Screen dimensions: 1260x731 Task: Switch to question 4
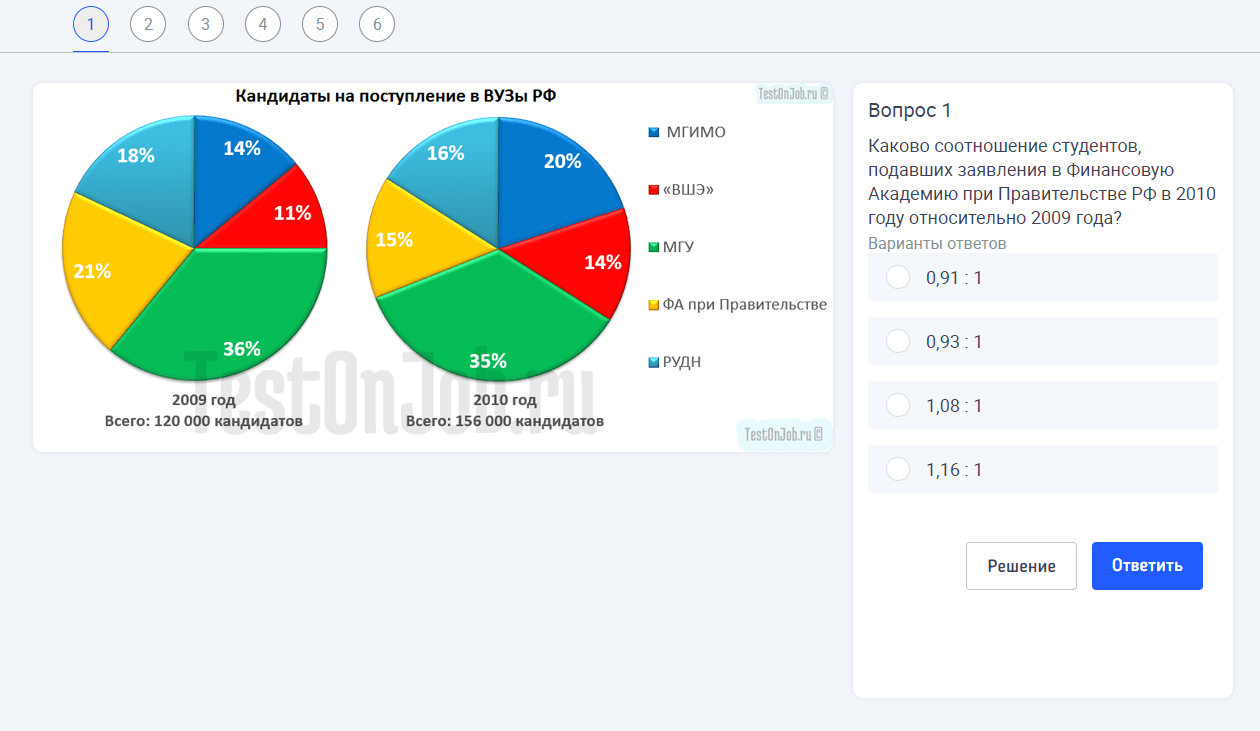[x=263, y=25]
